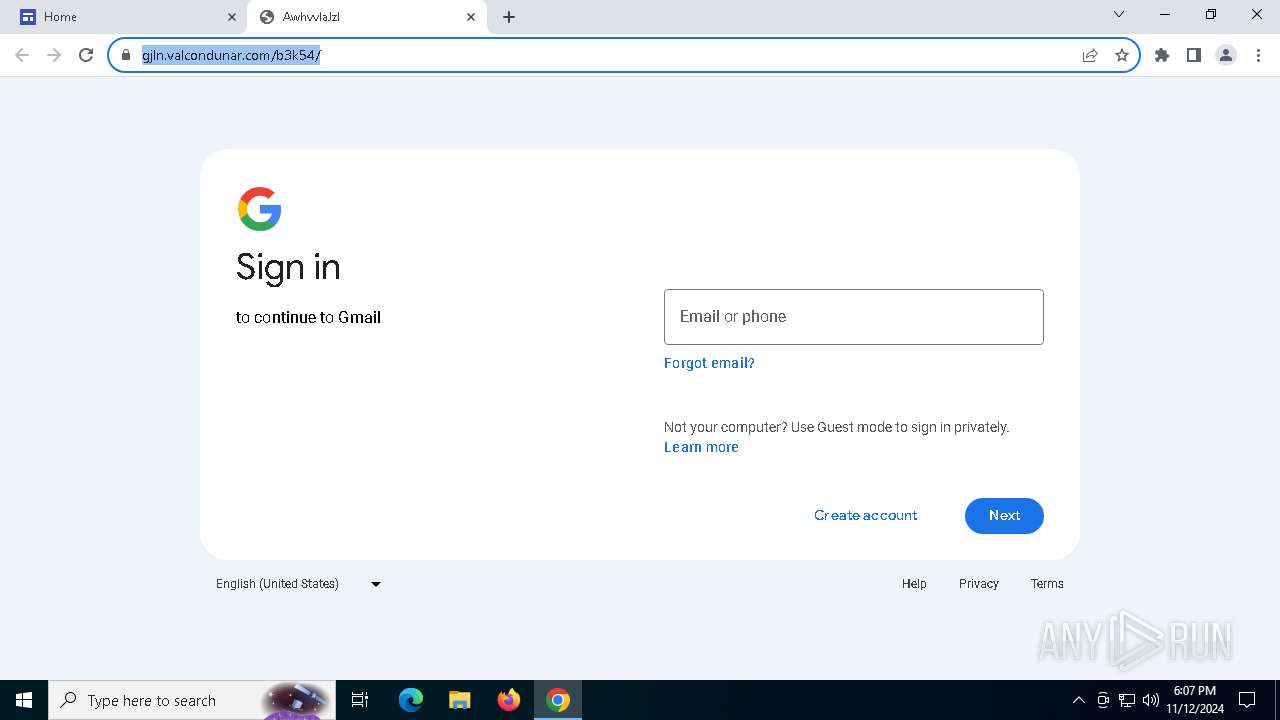View site information via lock icon

click(126, 55)
